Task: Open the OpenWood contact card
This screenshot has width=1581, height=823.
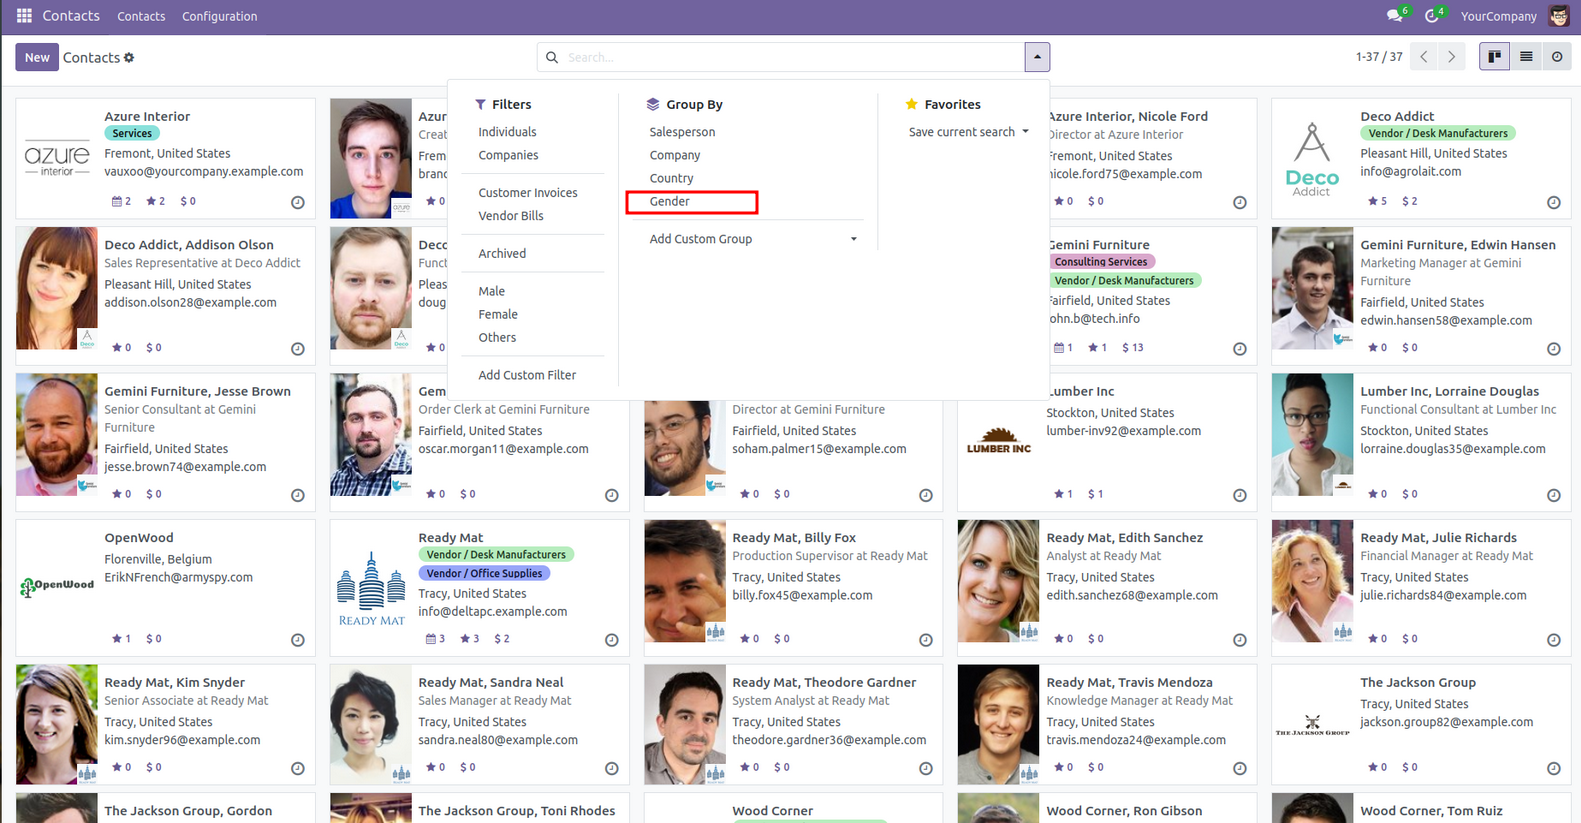Action: tap(165, 588)
